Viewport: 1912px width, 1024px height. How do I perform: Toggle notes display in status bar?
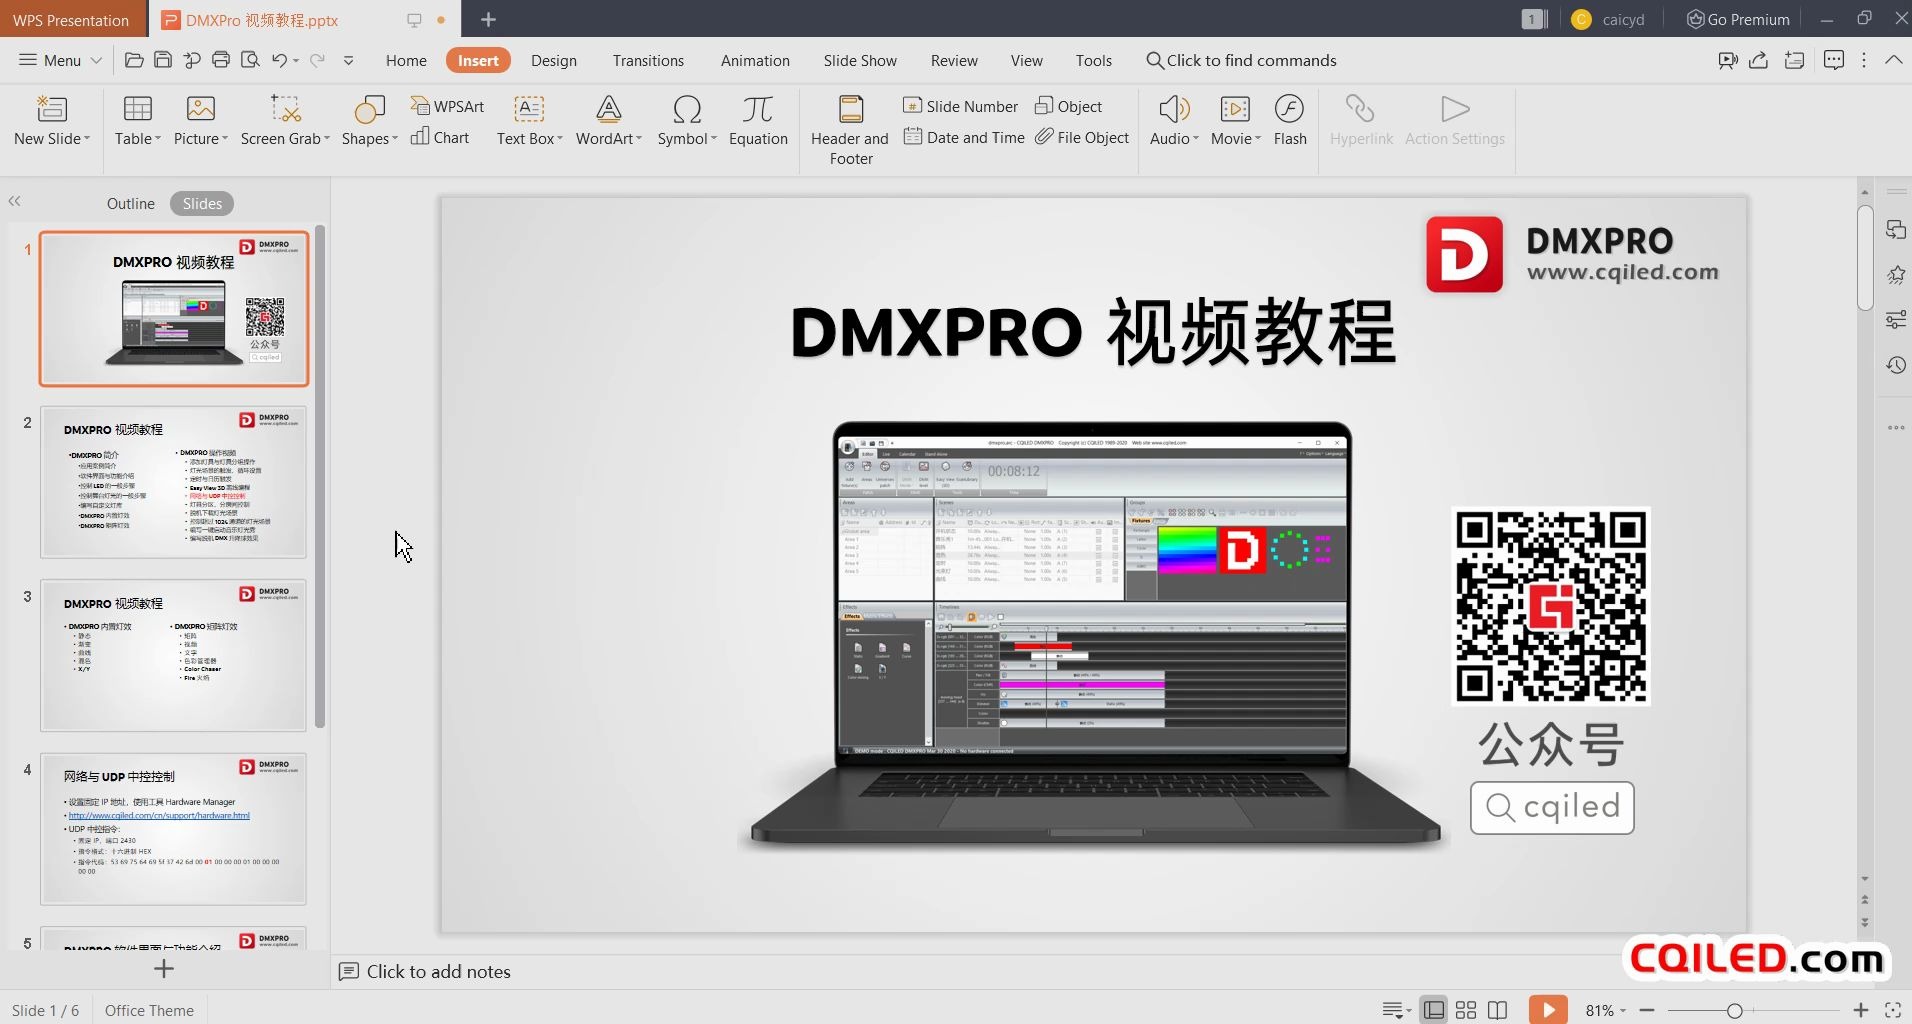click(1396, 1010)
